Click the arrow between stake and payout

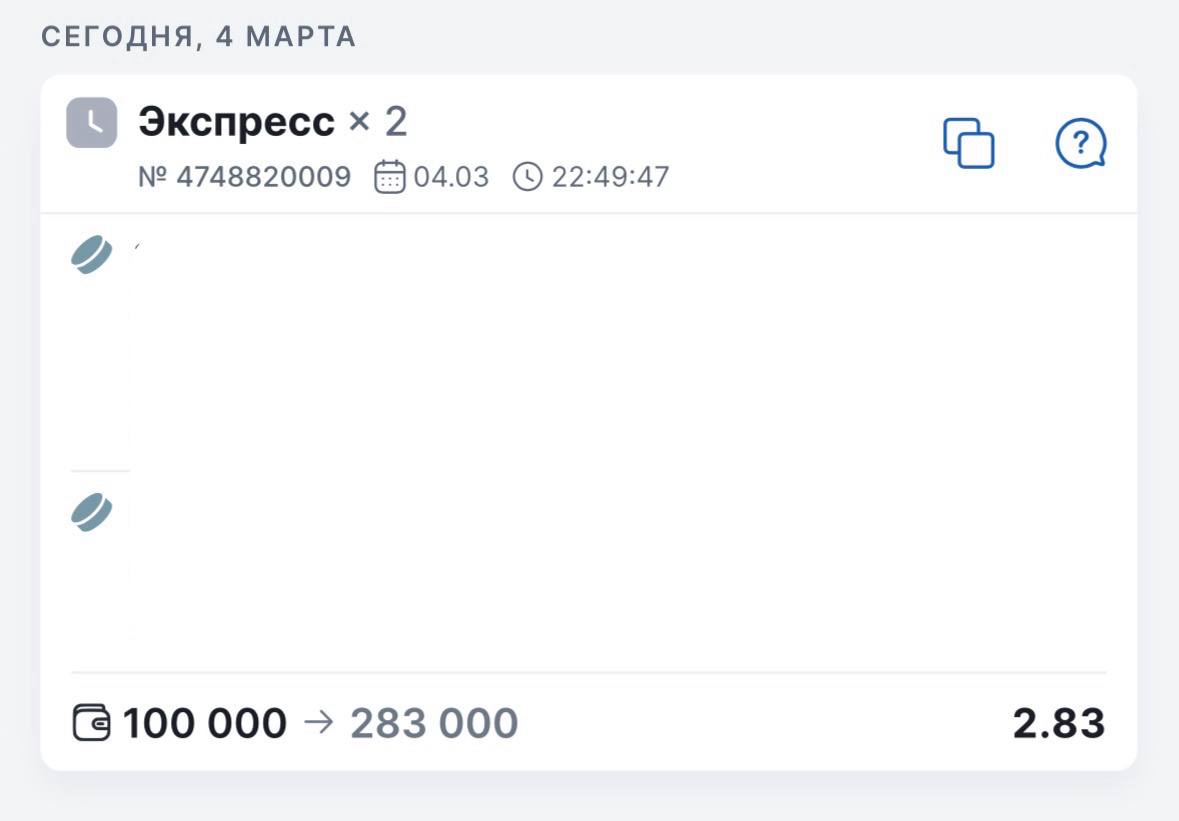[x=317, y=723]
